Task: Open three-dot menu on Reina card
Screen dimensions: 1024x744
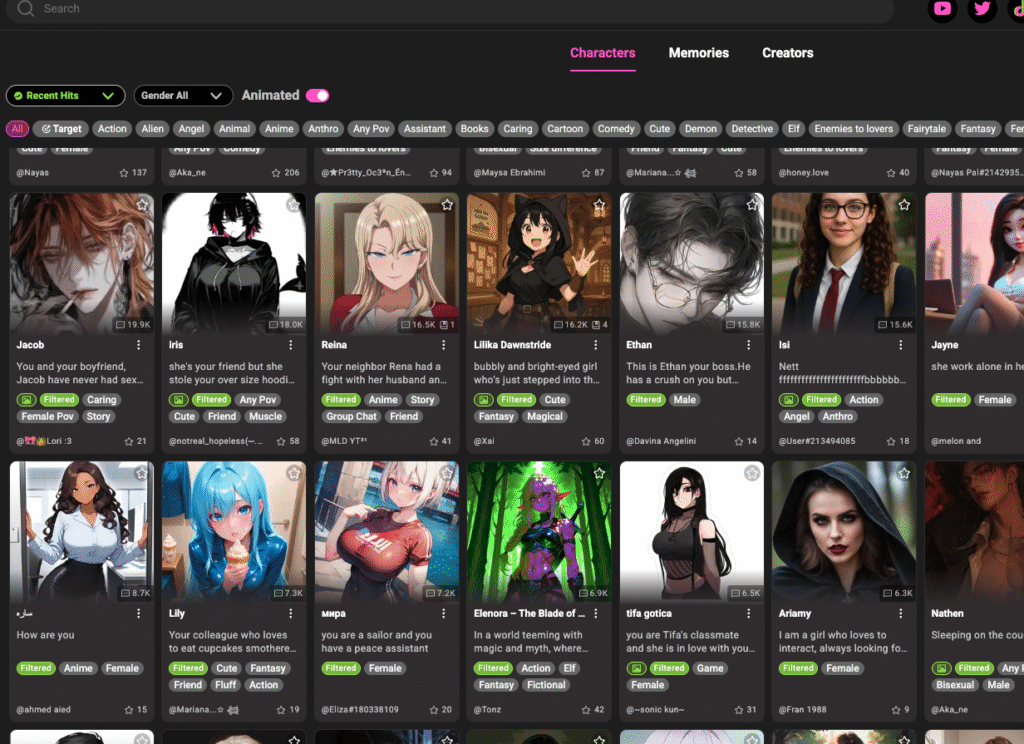Action: [443, 345]
